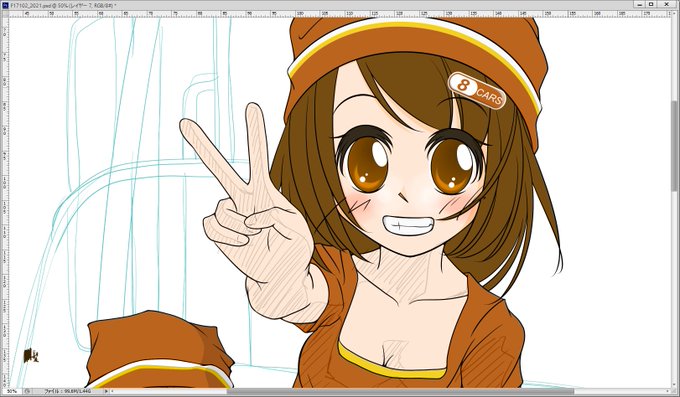The width and height of the screenshot is (680, 397).
Task: Close the F17102_2021.psd document window
Action: tap(667, 4)
